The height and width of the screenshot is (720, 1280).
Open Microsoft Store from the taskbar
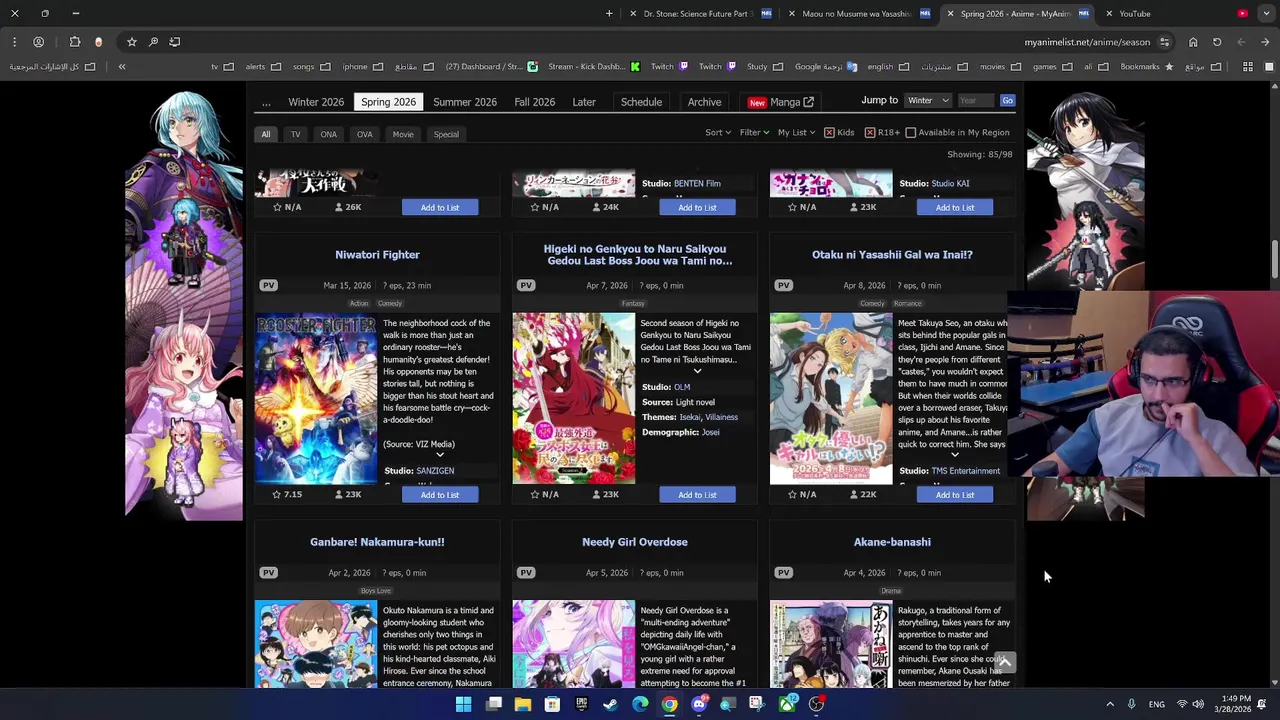click(552, 704)
